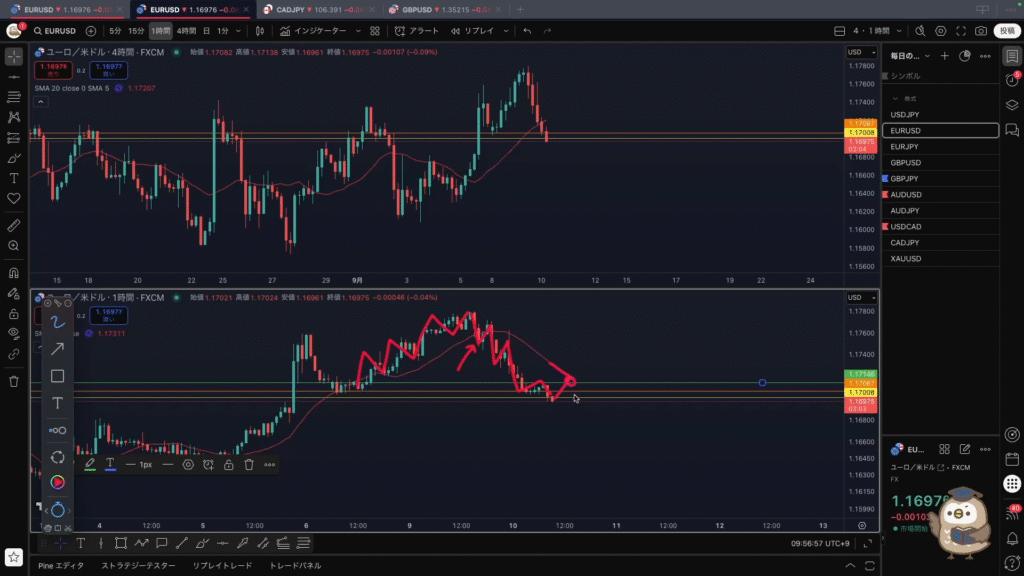Open more options in drawing floating toolbar

pos(270,465)
